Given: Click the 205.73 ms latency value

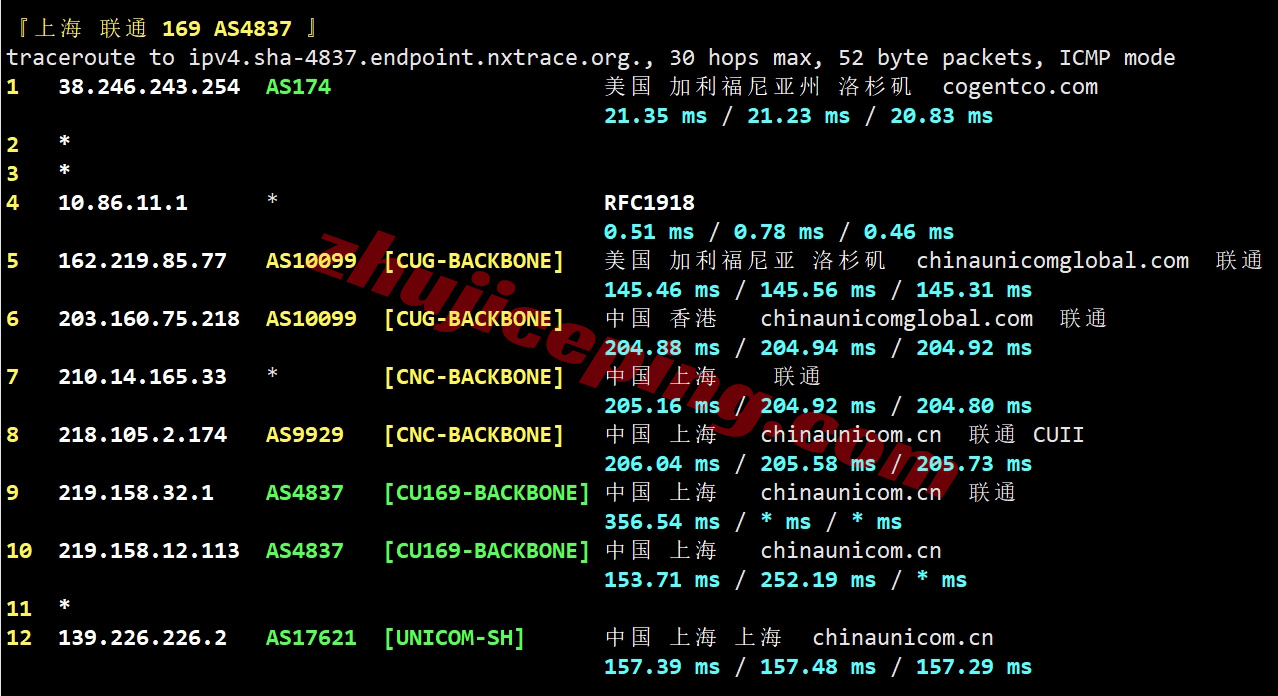Looking at the screenshot, I should [974, 464].
